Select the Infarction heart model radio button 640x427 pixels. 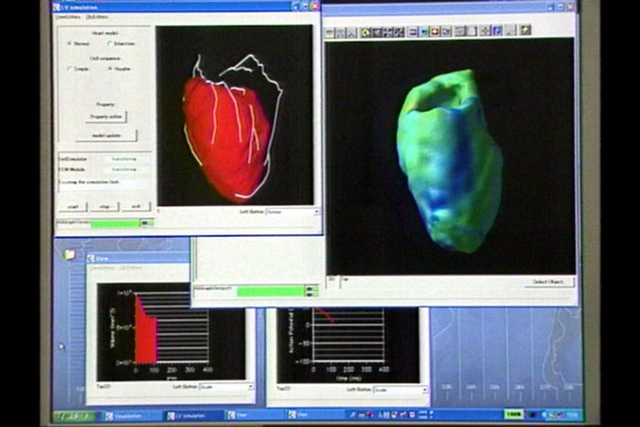tap(109, 44)
